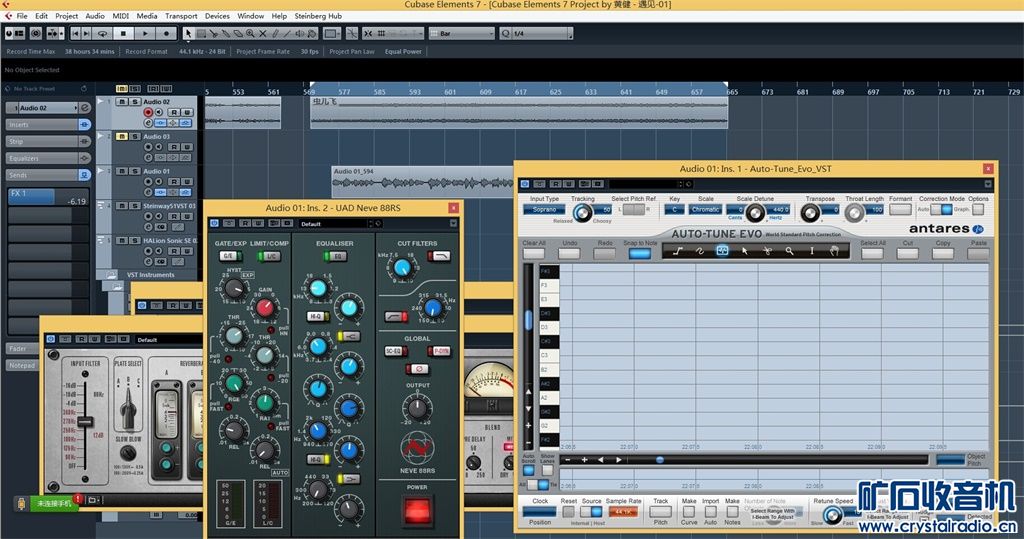Click the Neve 88RS Output knob
This screenshot has height=539, width=1024.
pyautogui.click(x=417, y=408)
